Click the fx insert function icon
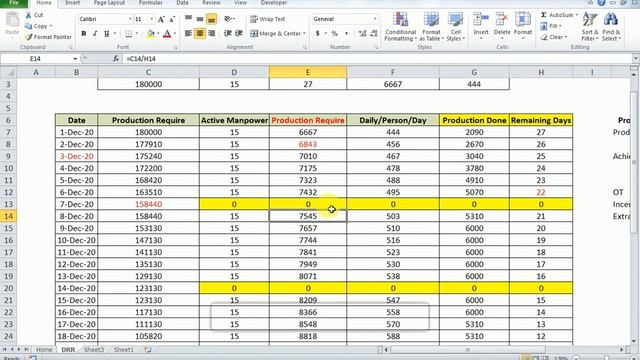 (x=116, y=59)
